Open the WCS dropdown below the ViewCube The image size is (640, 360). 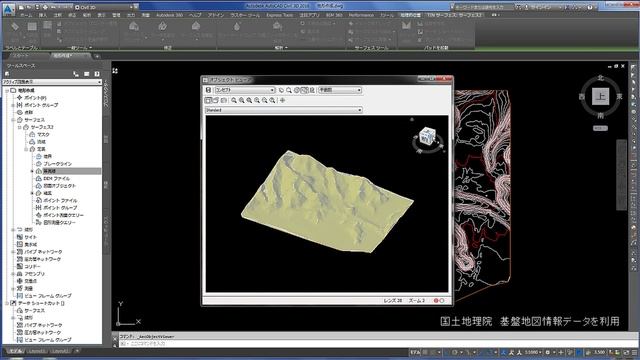600,128
